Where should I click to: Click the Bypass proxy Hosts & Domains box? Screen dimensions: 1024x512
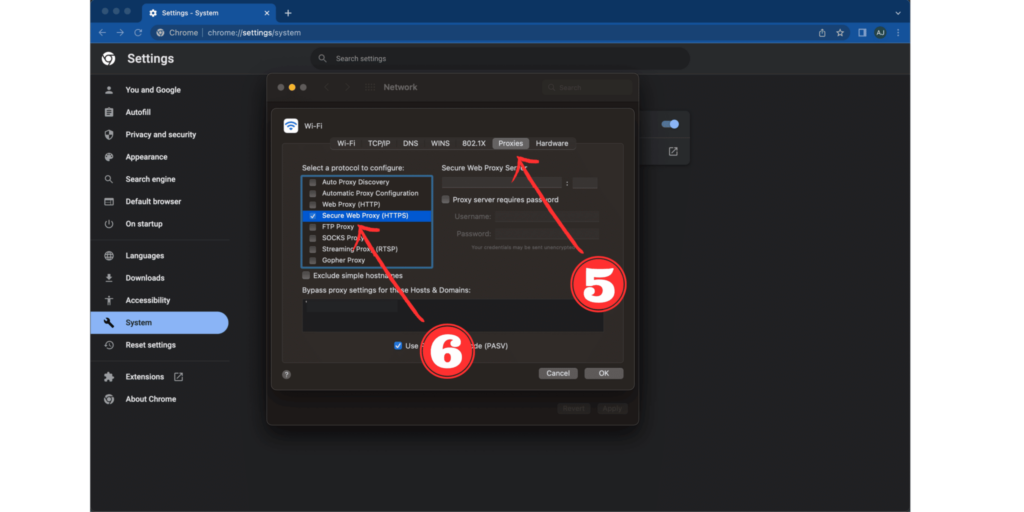(x=453, y=315)
